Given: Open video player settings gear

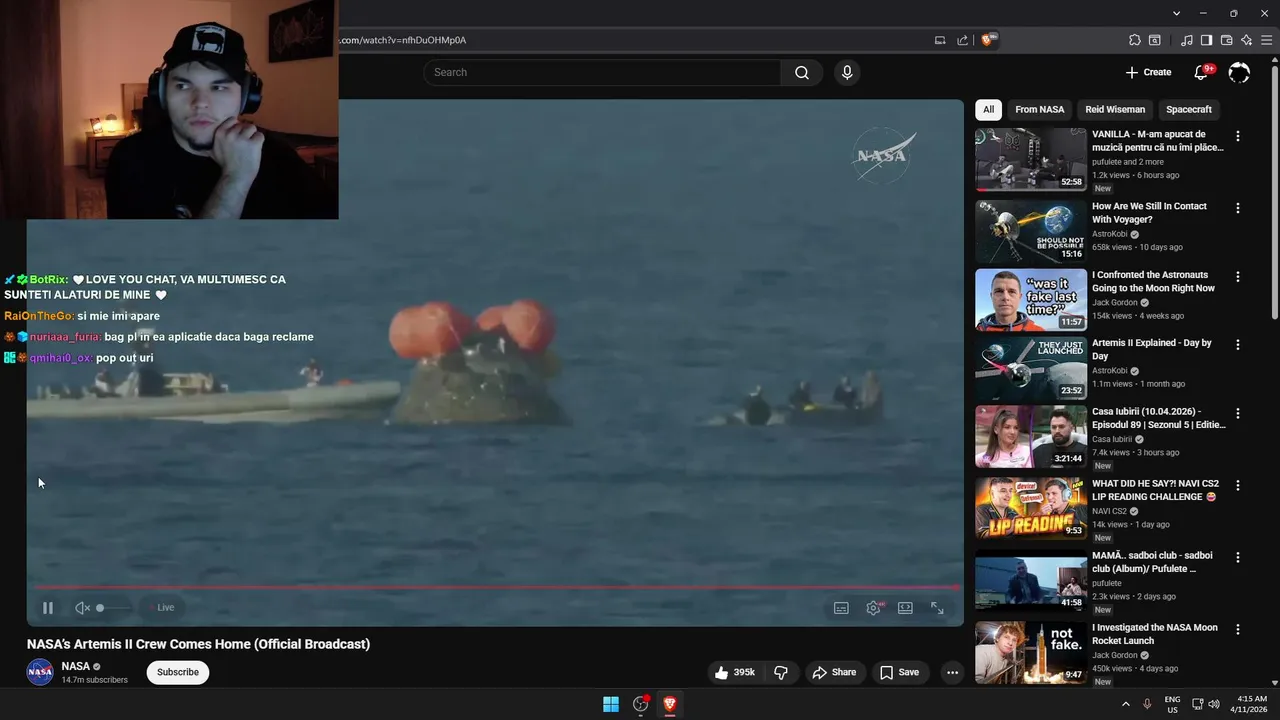Looking at the screenshot, I should (x=873, y=608).
